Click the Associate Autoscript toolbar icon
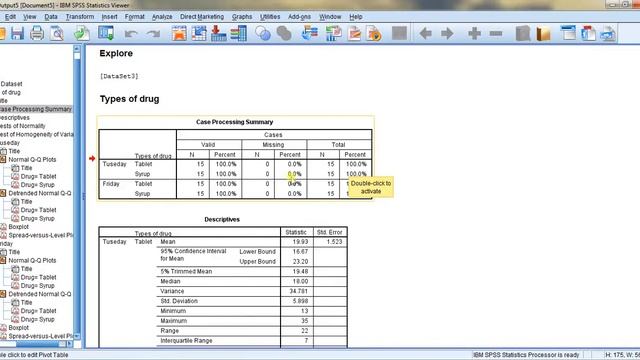 coord(333,33)
